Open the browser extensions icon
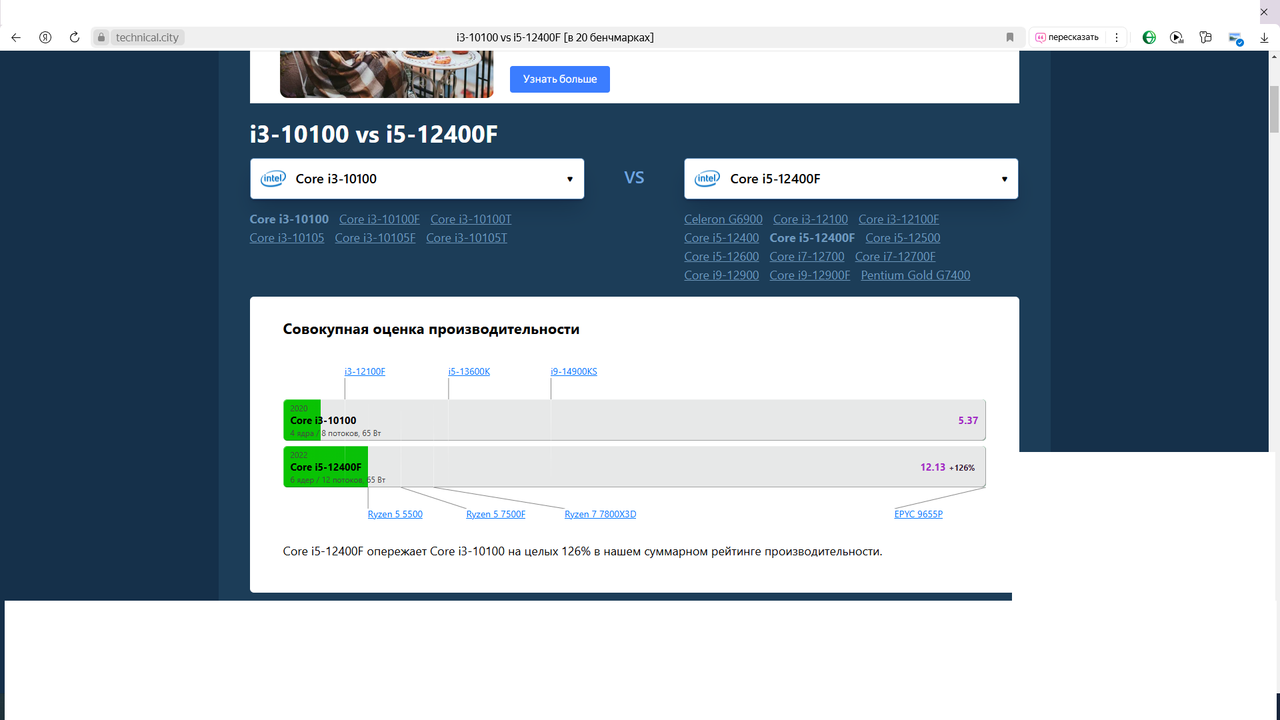 pos(1206,37)
